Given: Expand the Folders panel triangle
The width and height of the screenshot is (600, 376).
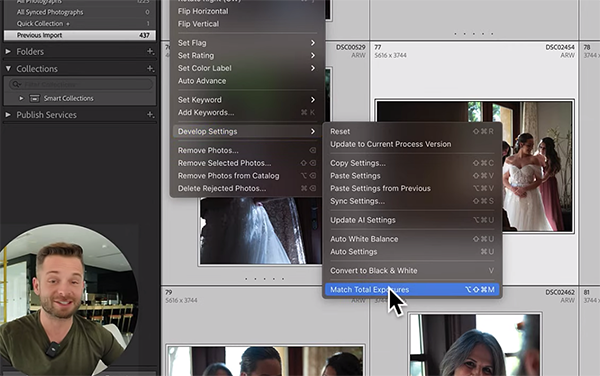Looking at the screenshot, I should pos(8,51).
